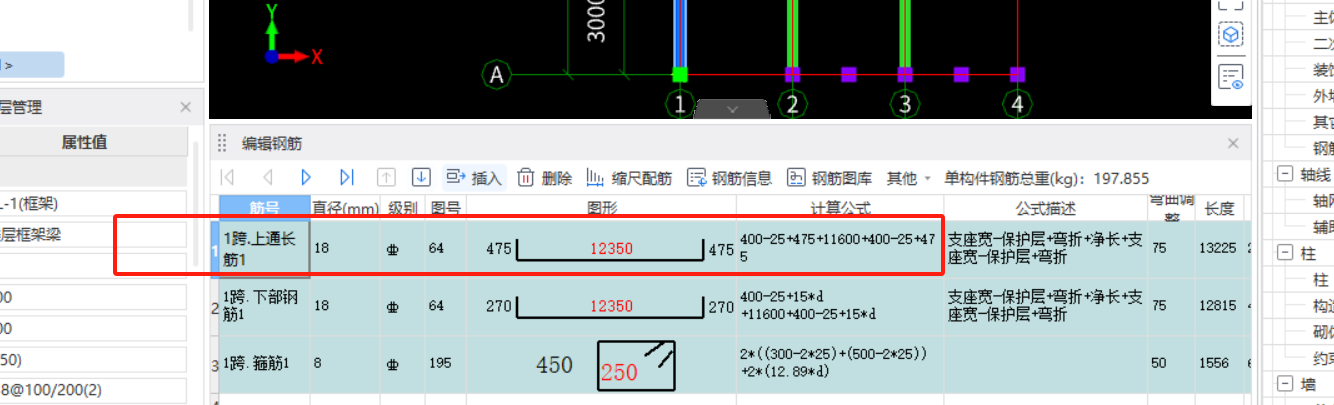Viewport: 1334px width, 405px height.
Task: Close the 层管理 left panel
Action: point(185,107)
